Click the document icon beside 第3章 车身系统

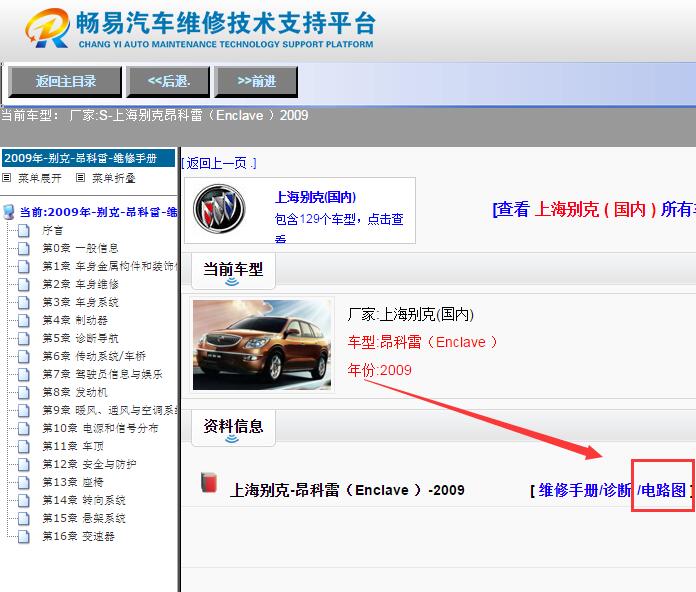pos(24,302)
